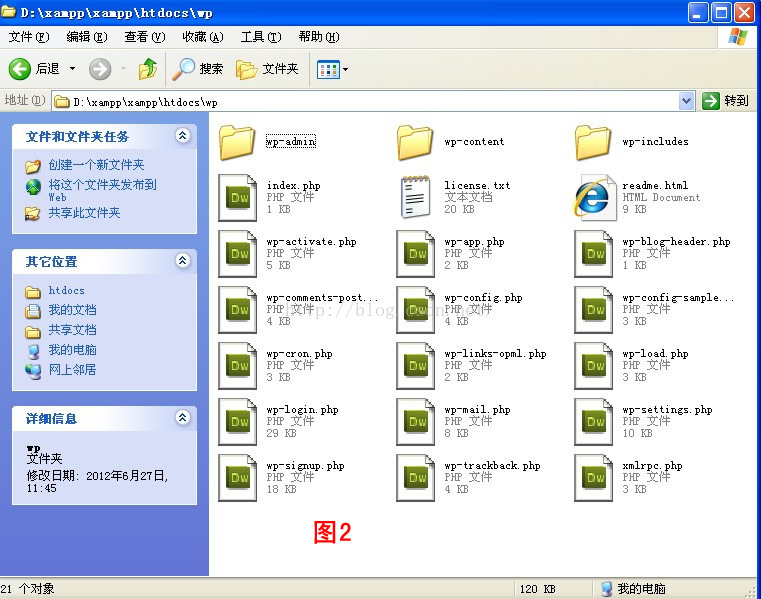761x599 pixels.
Task: Open the 工具(T) menu
Action: click(261, 37)
